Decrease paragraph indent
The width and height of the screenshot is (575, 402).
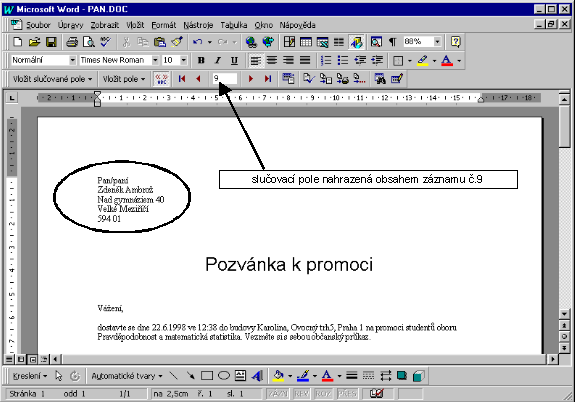pyautogui.click(x=360, y=60)
